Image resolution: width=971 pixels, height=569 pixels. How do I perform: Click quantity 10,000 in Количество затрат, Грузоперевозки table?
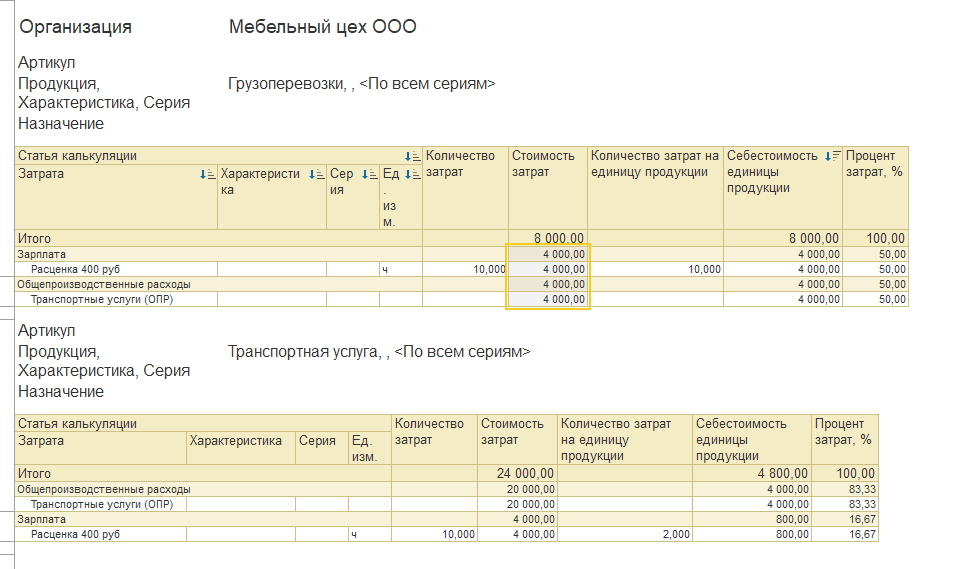[489, 269]
